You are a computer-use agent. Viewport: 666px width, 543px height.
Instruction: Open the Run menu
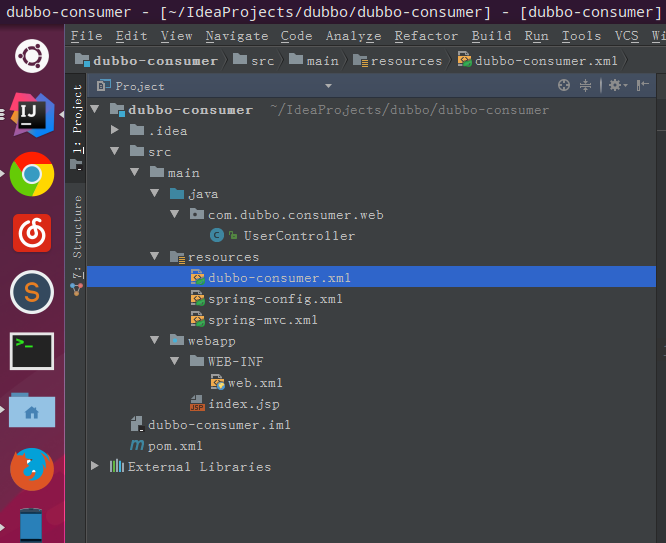(x=536, y=36)
